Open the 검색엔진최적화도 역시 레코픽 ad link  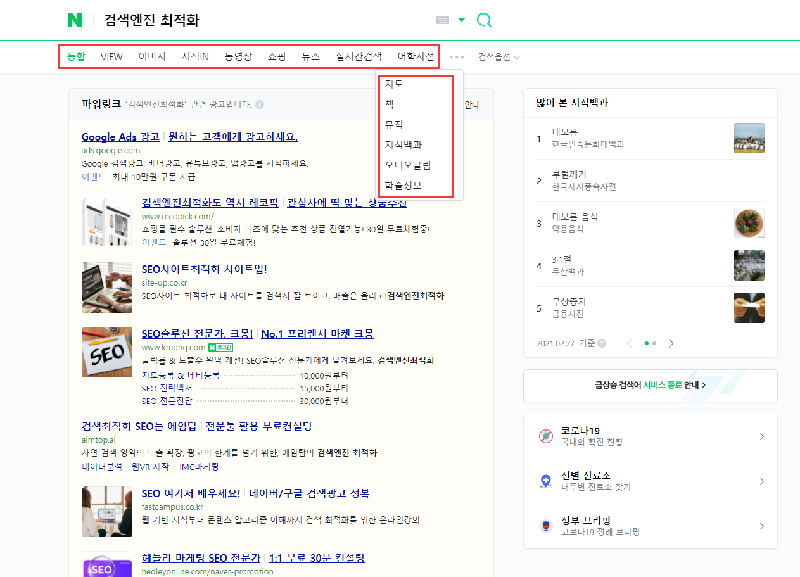210,203
